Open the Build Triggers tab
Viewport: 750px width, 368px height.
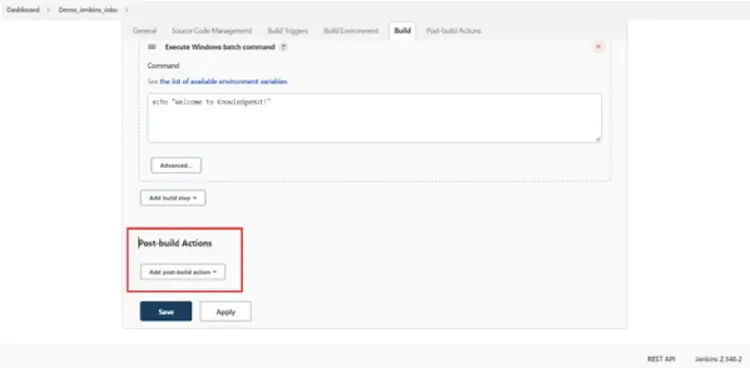tap(287, 31)
